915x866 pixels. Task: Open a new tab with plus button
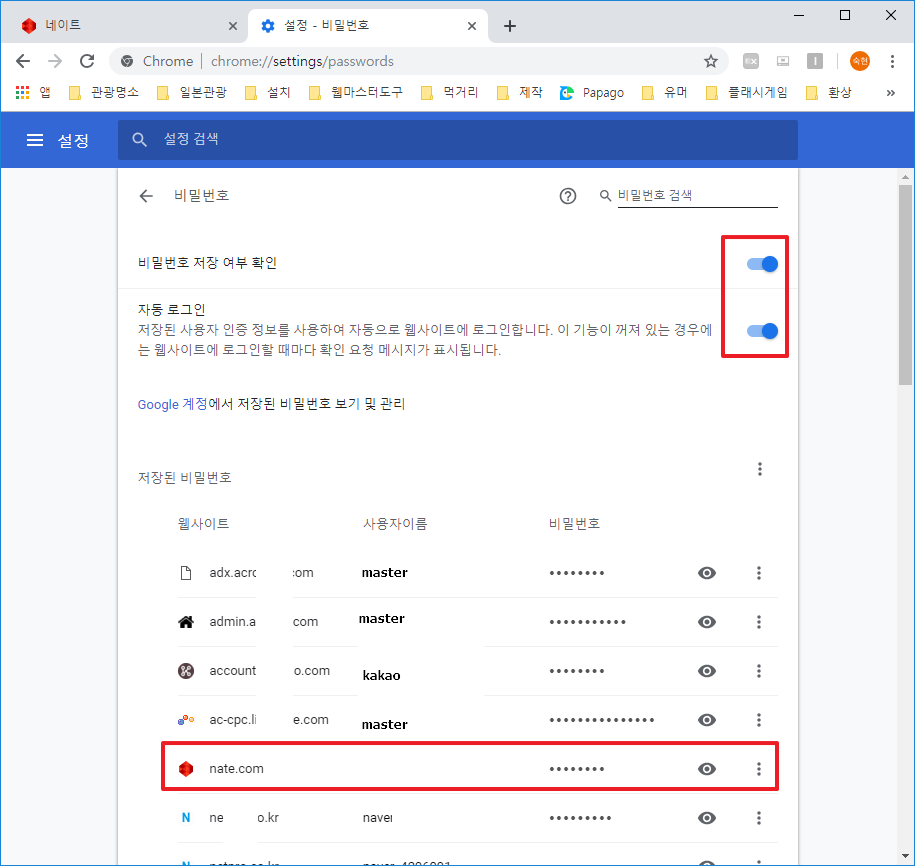(x=509, y=26)
